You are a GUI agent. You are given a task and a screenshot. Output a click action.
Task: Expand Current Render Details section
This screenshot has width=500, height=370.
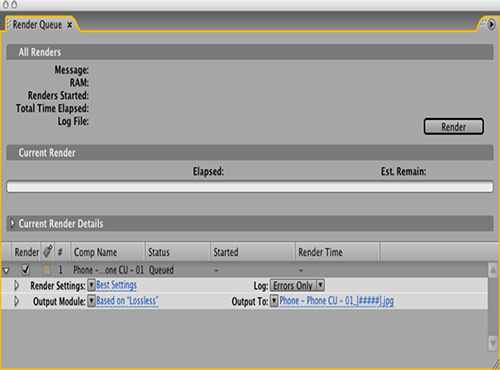pyautogui.click(x=12, y=223)
